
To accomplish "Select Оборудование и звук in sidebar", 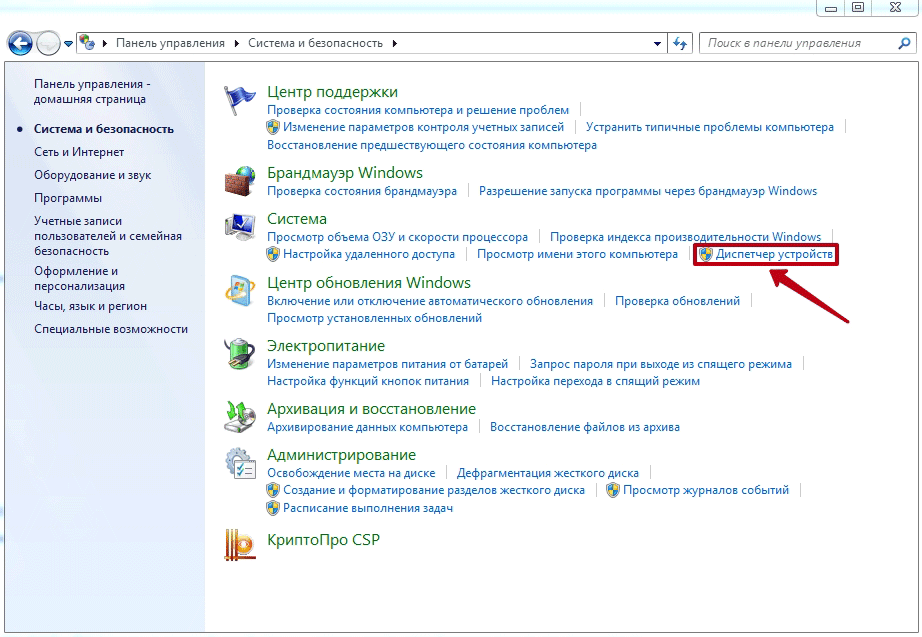I will (x=92, y=175).
